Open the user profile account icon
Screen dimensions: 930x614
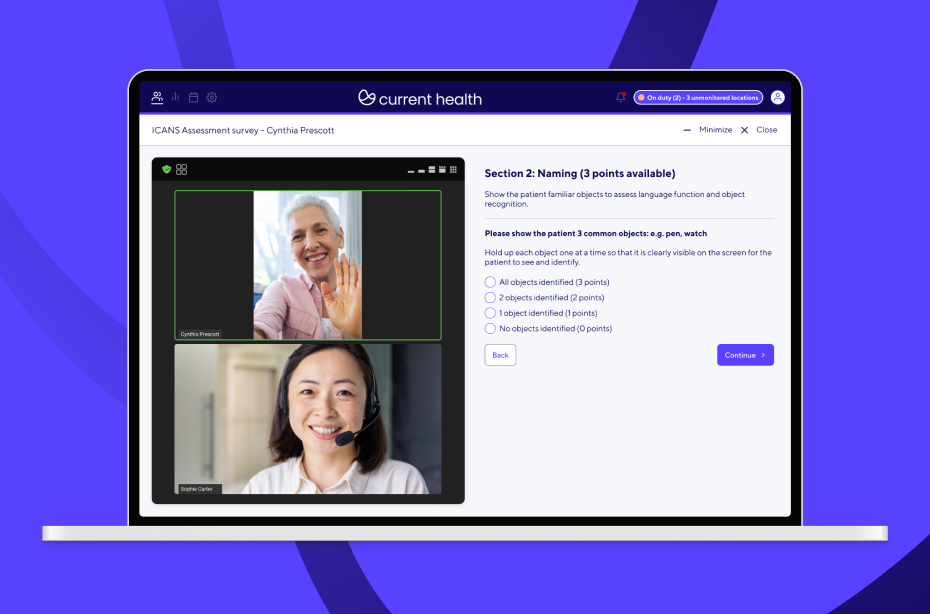pos(779,97)
